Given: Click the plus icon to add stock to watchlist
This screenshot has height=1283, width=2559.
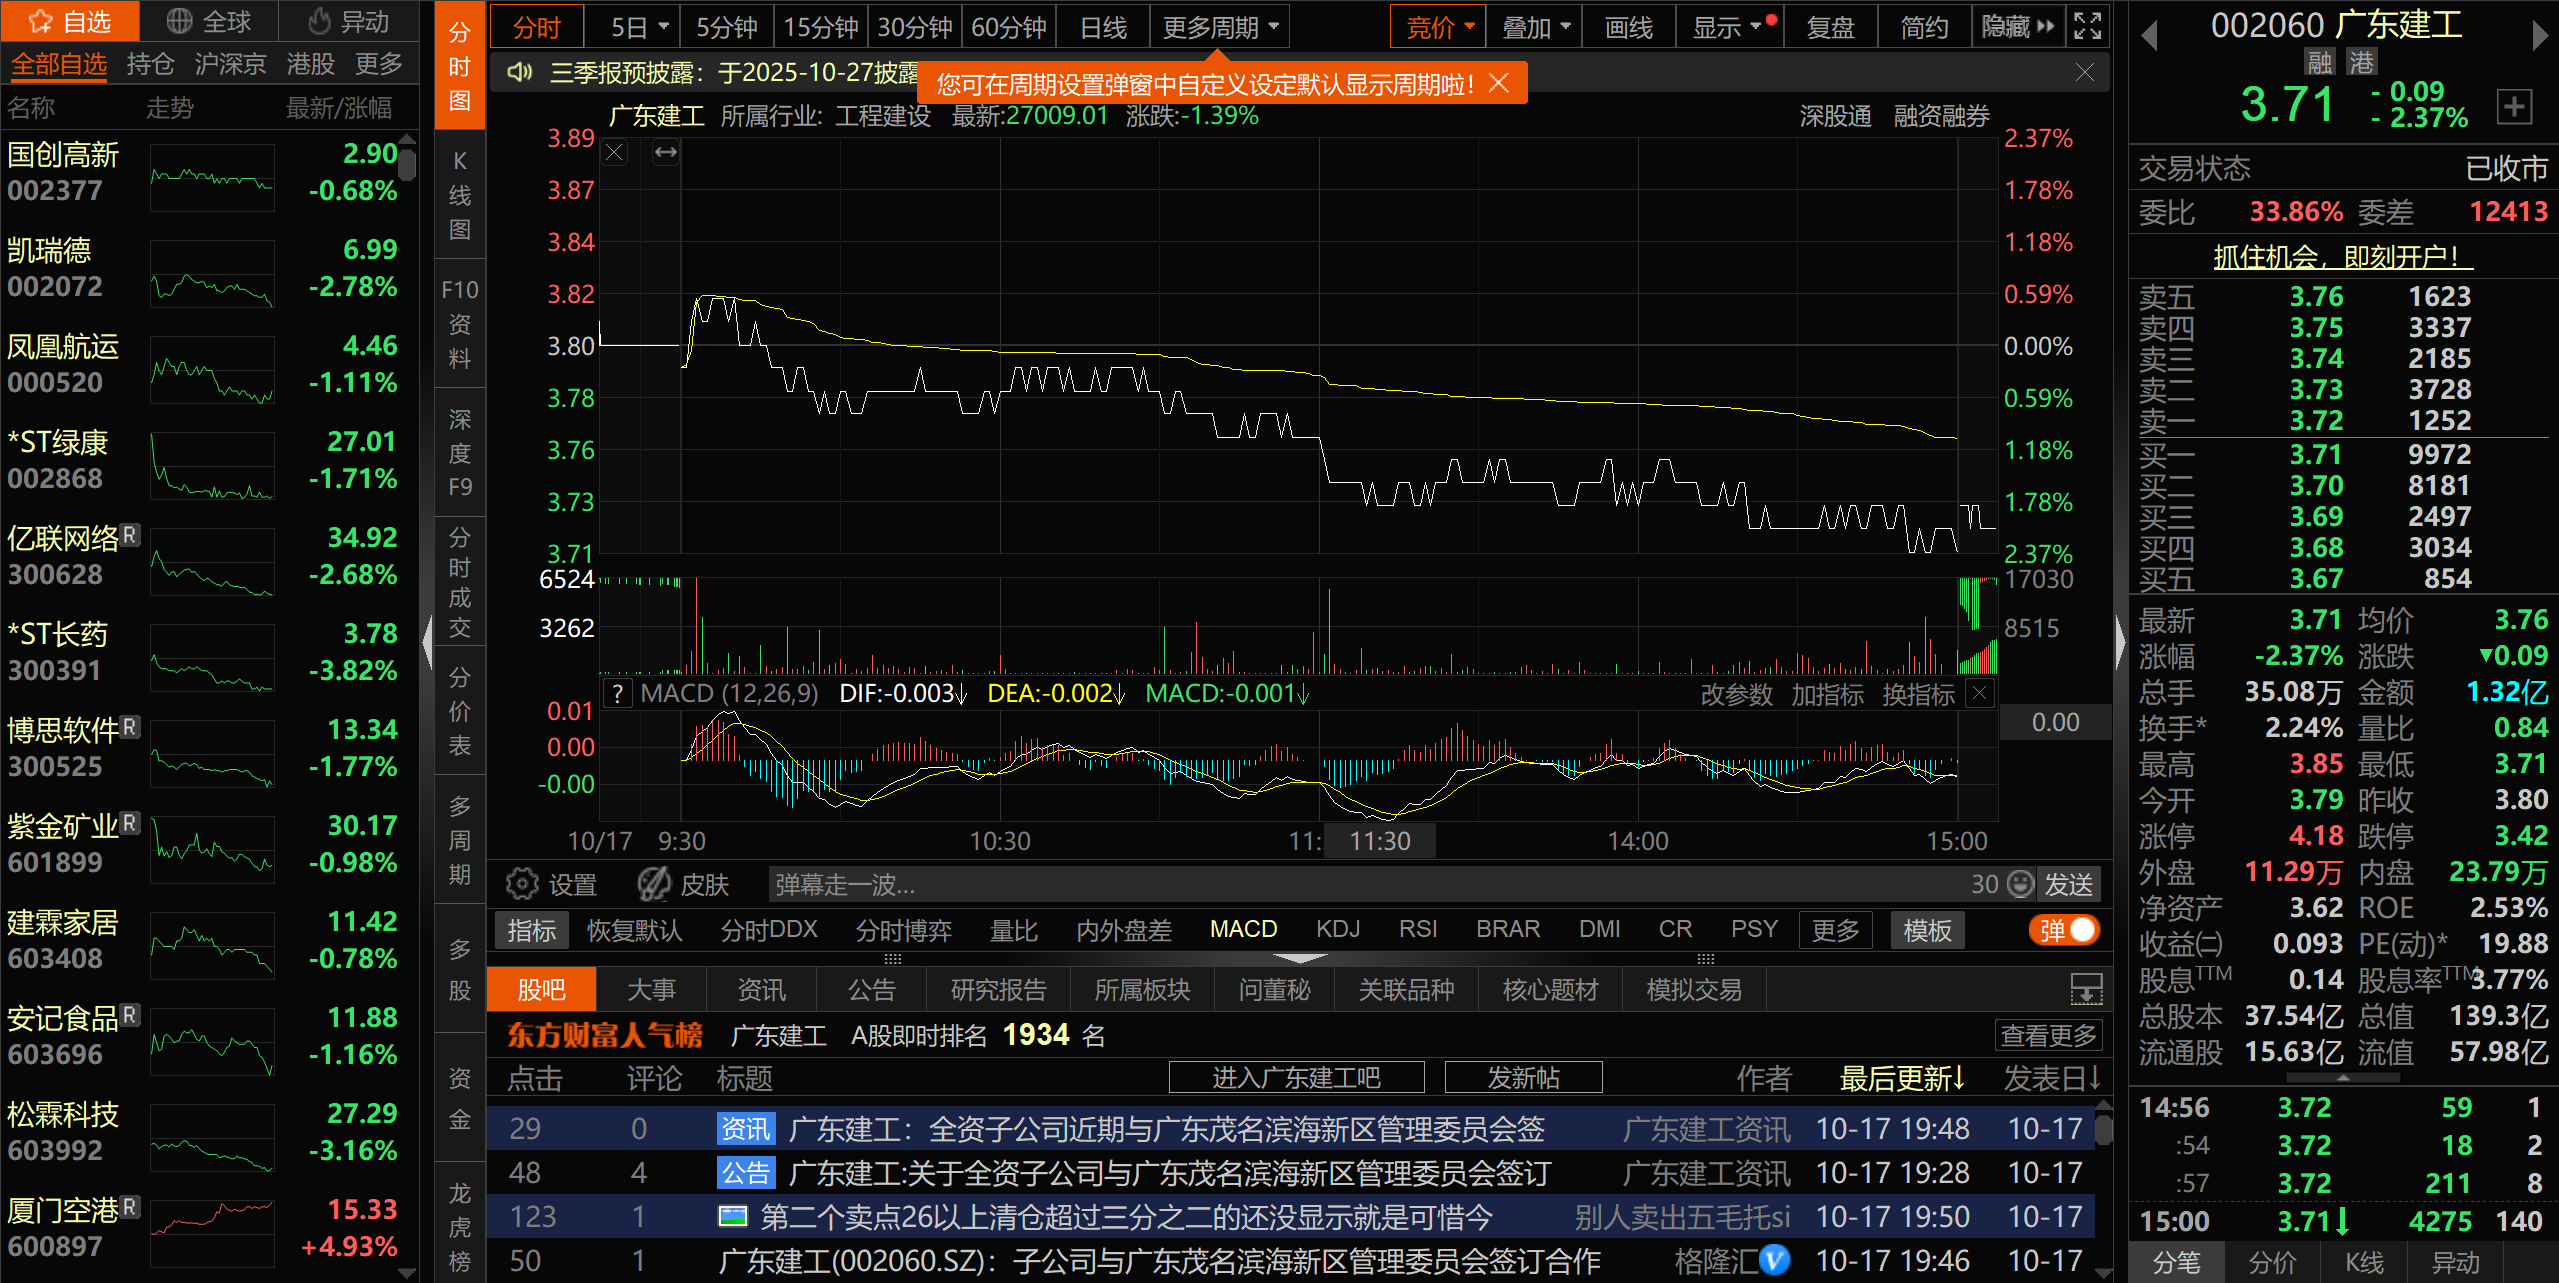Looking at the screenshot, I should [2514, 106].
